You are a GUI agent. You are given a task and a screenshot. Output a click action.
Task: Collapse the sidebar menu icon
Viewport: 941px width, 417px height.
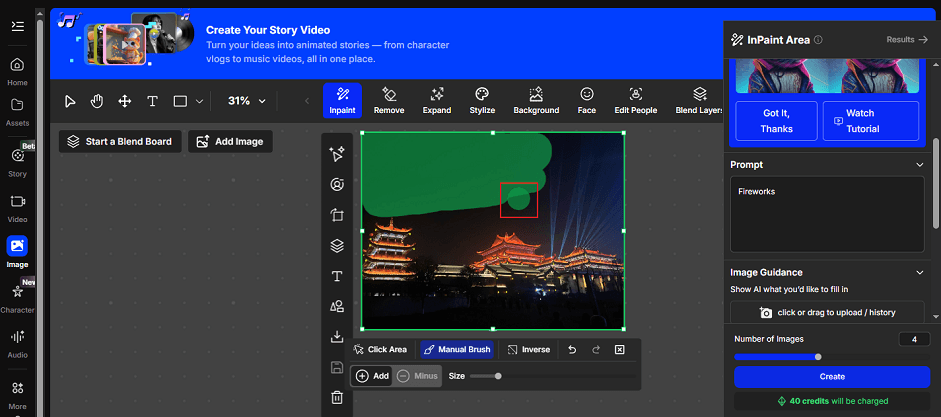[x=17, y=26]
